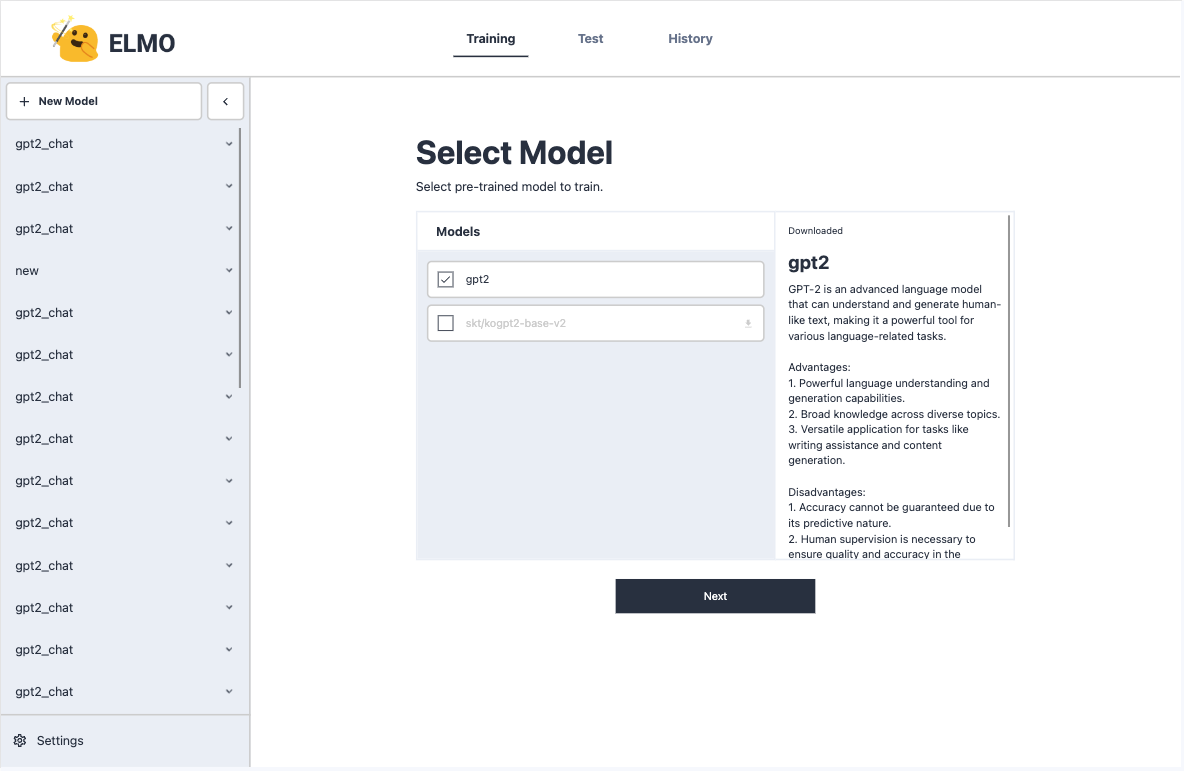Screen dimensions: 1184x771
Task: Expand the last gpt2_chat entry
Action: 229,691
